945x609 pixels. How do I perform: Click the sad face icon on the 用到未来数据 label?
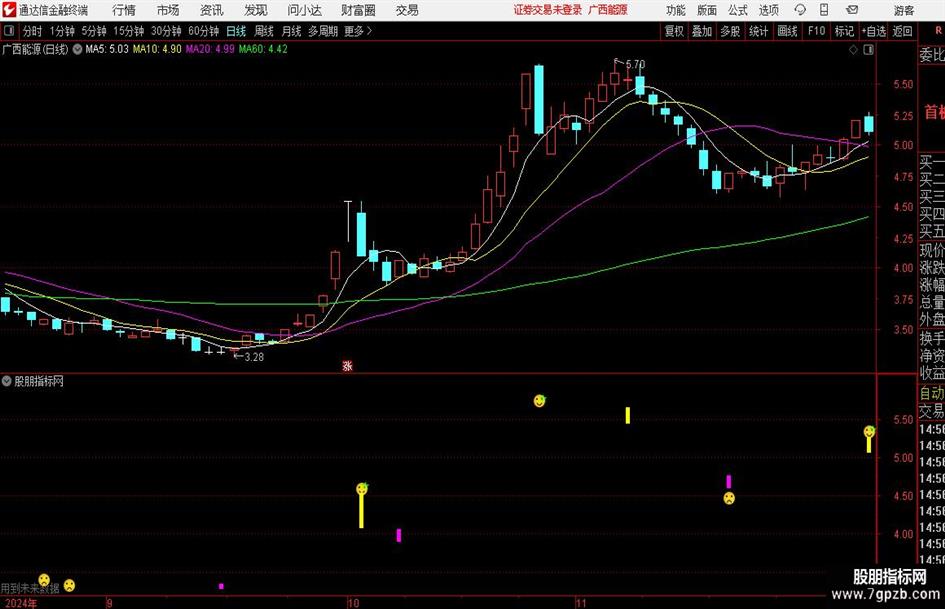[43, 581]
